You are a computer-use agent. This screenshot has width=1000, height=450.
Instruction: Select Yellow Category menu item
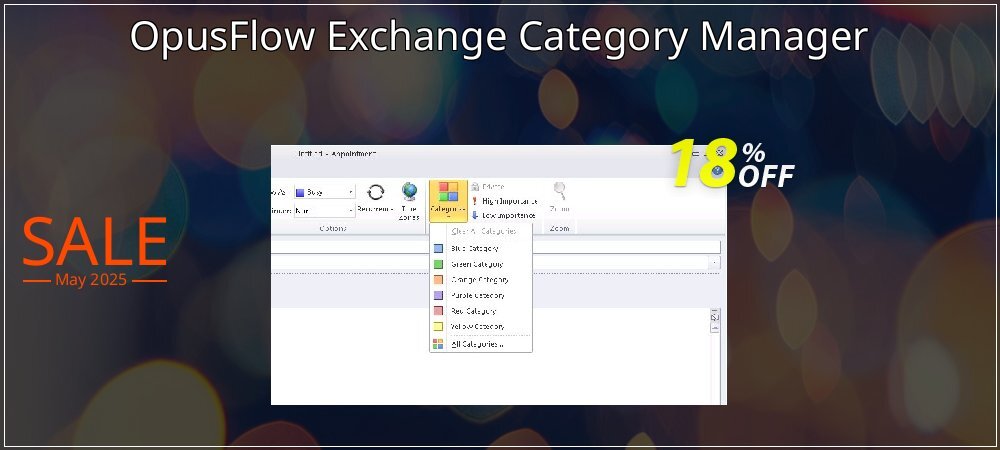coord(481,326)
